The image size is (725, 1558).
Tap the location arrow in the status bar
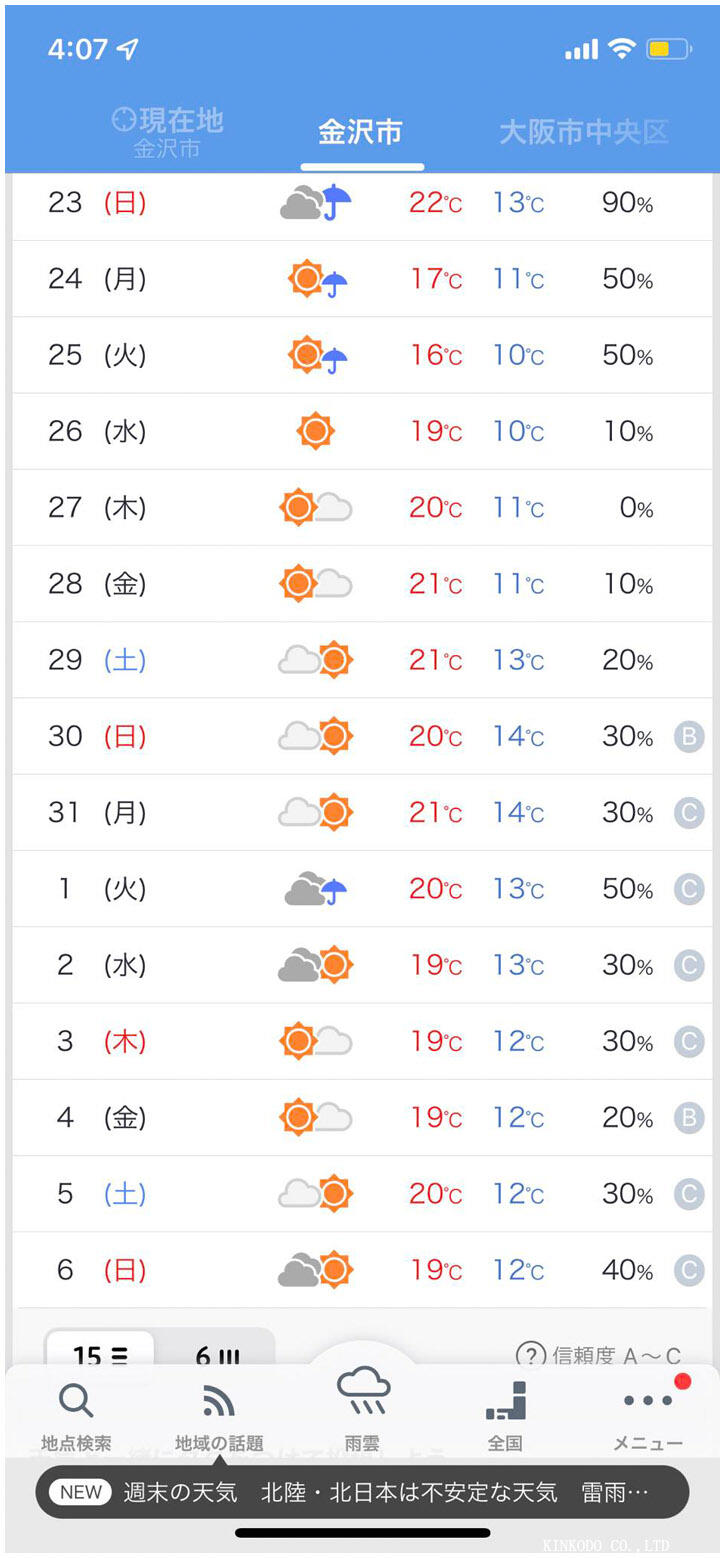tap(127, 49)
